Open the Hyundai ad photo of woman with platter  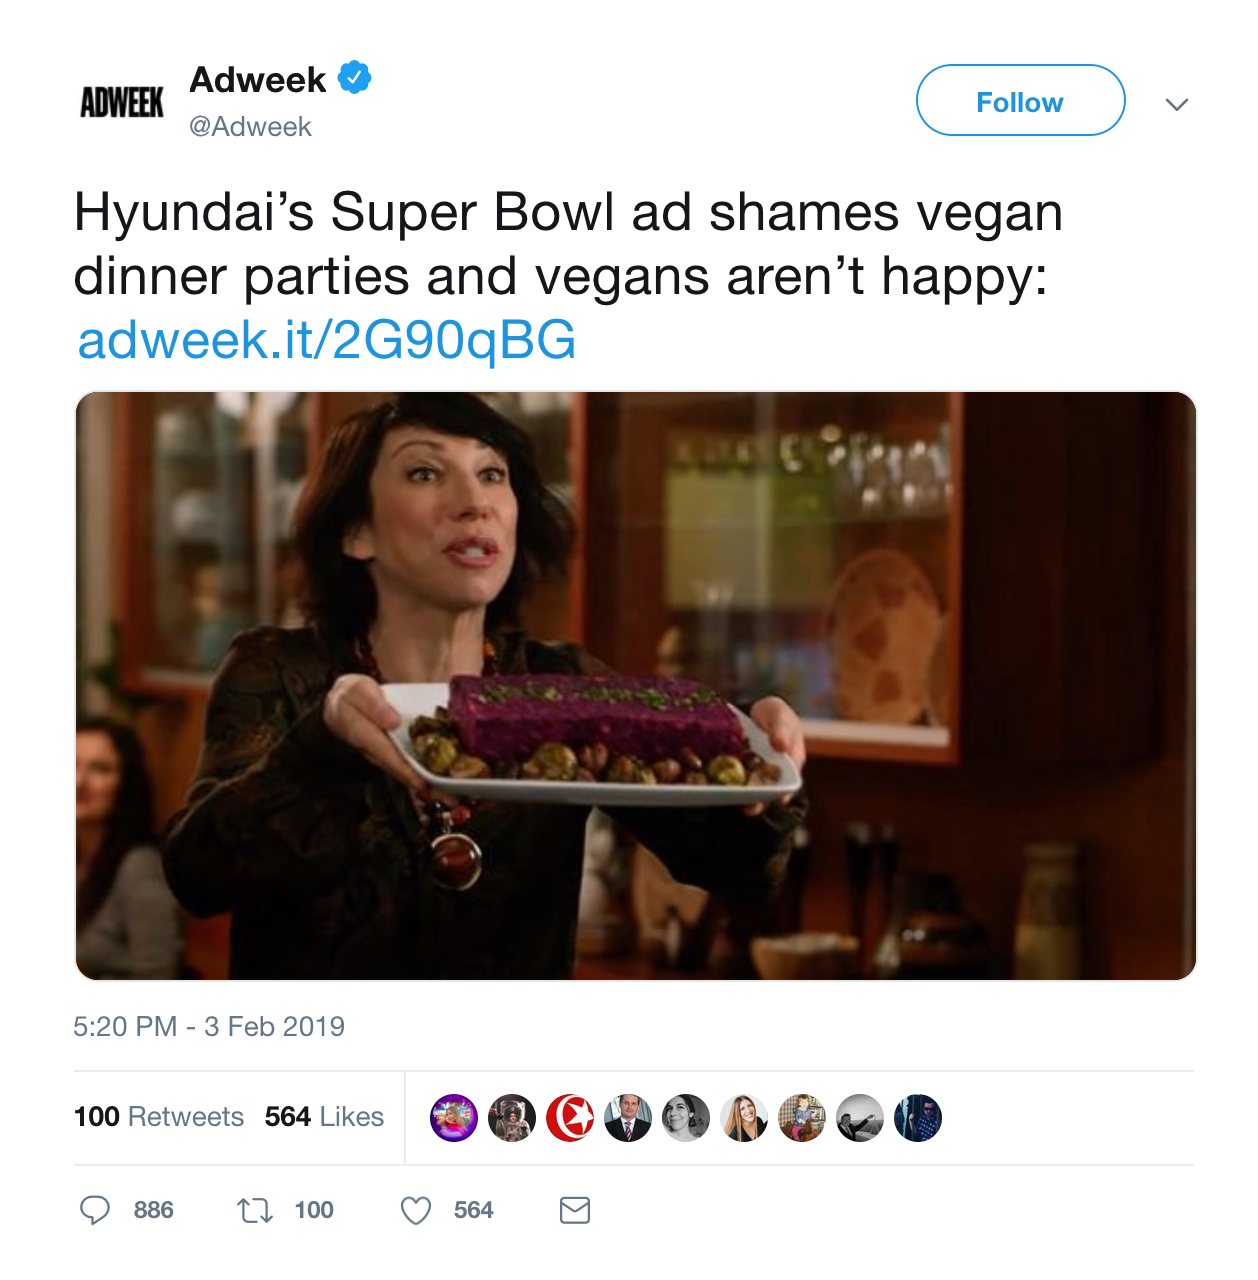point(636,686)
